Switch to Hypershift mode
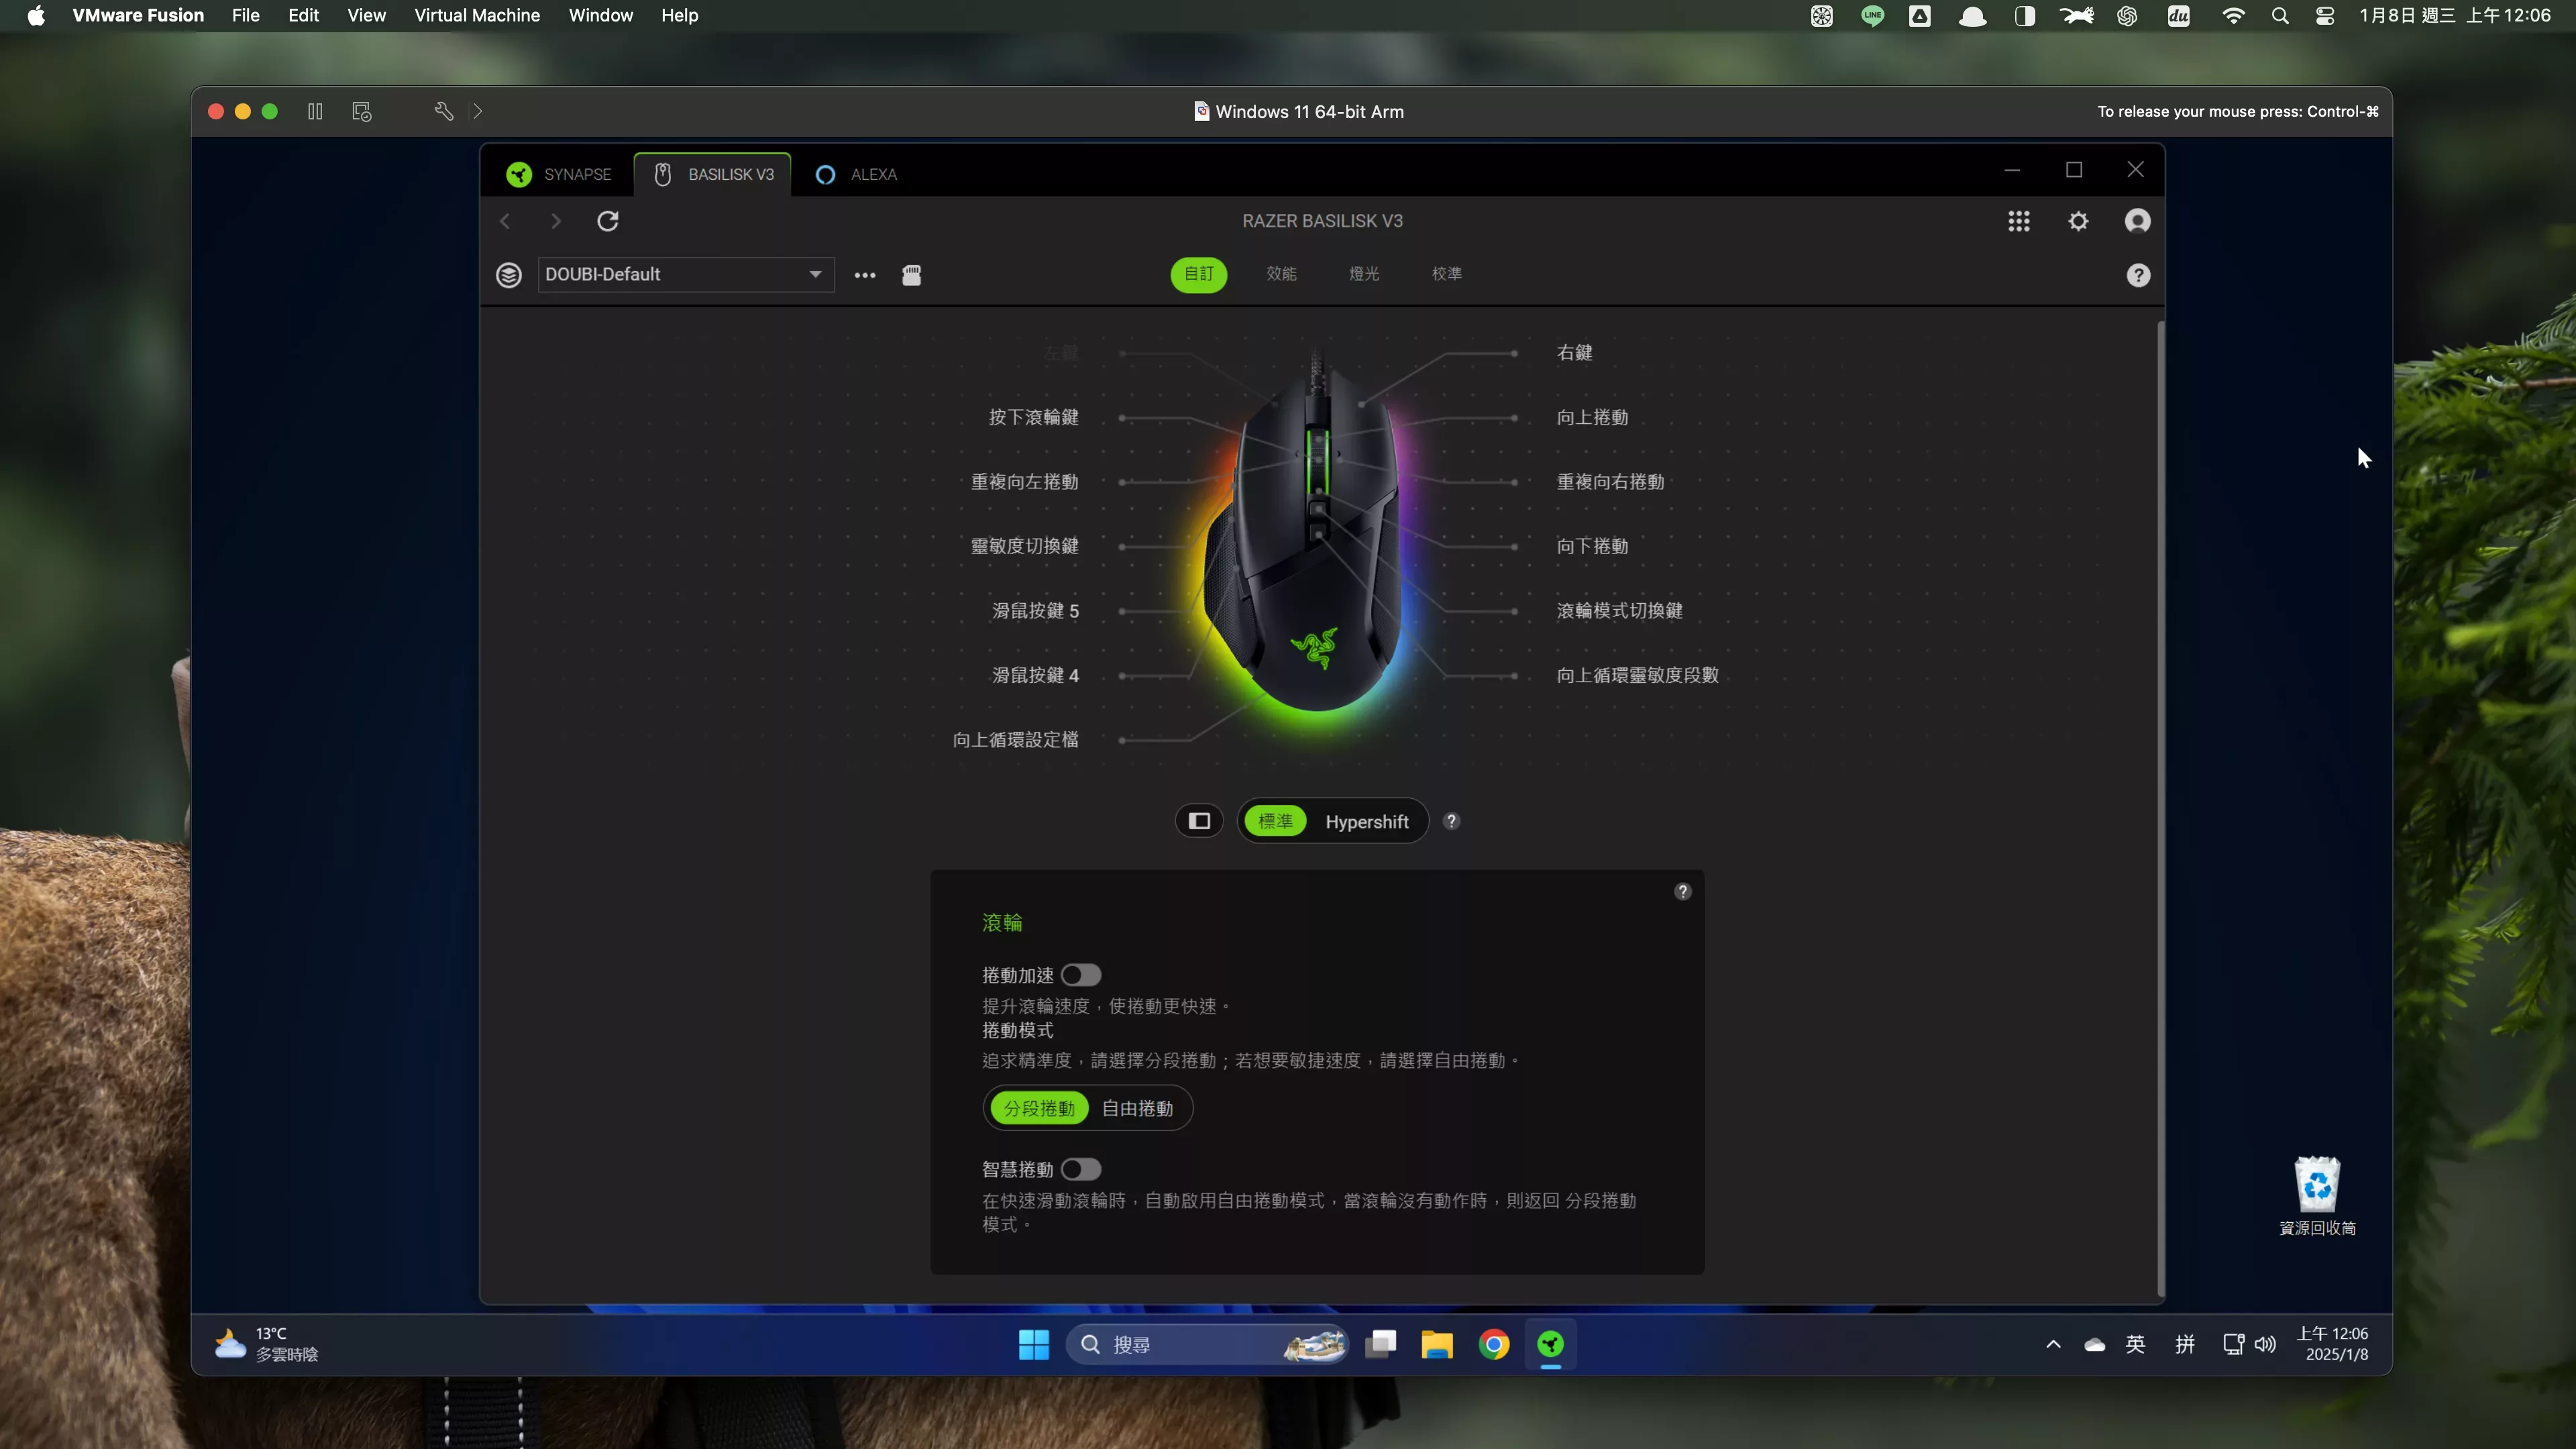 pyautogui.click(x=1366, y=821)
